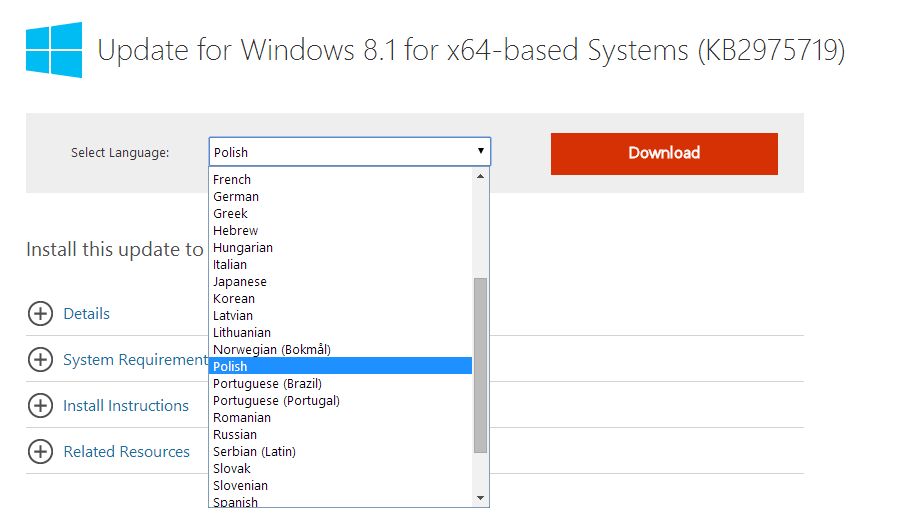The width and height of the screenshot is (909, 522).
Task: Open the Related Resources link
Action: pyautogui.click(x=126, y=452)
